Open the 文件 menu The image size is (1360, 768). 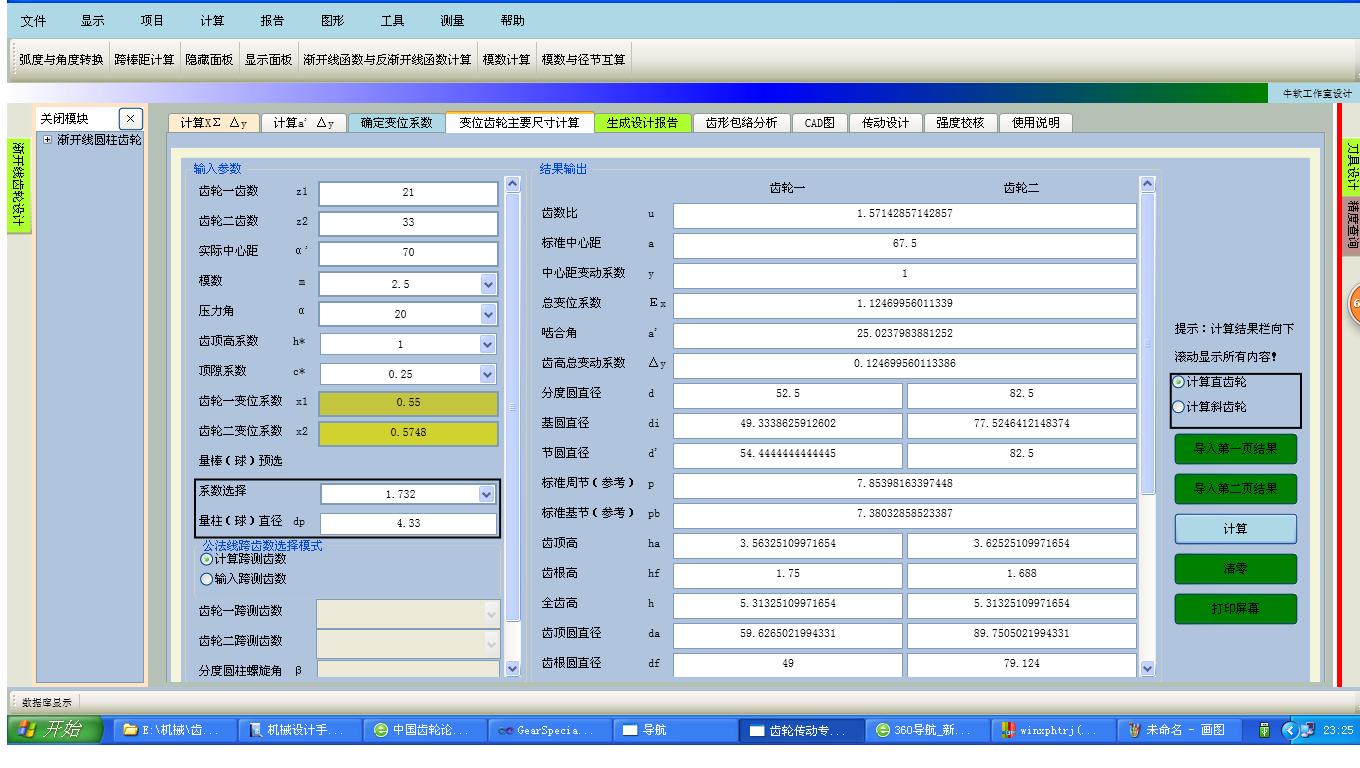(33, 20)
